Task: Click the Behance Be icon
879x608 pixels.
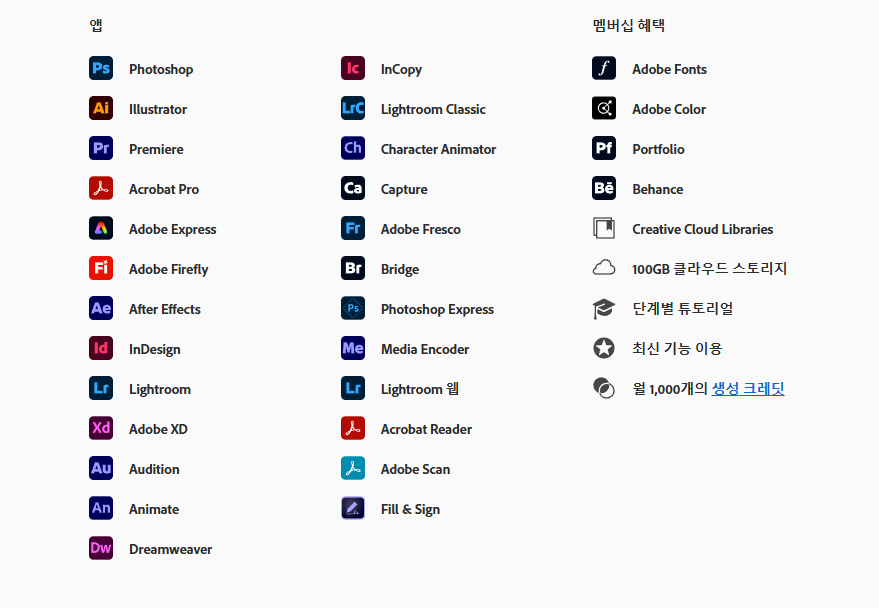Action: click(604, 188)
